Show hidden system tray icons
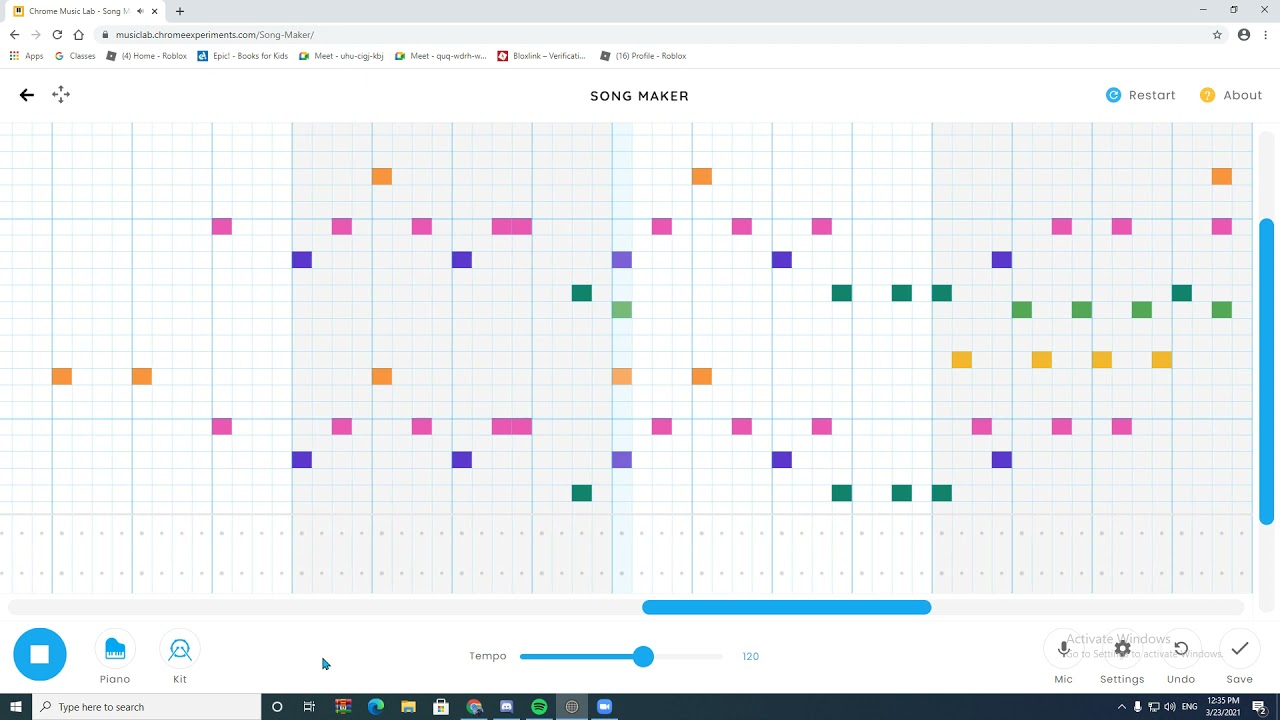1280x720 pixels. pos(1121,707)
